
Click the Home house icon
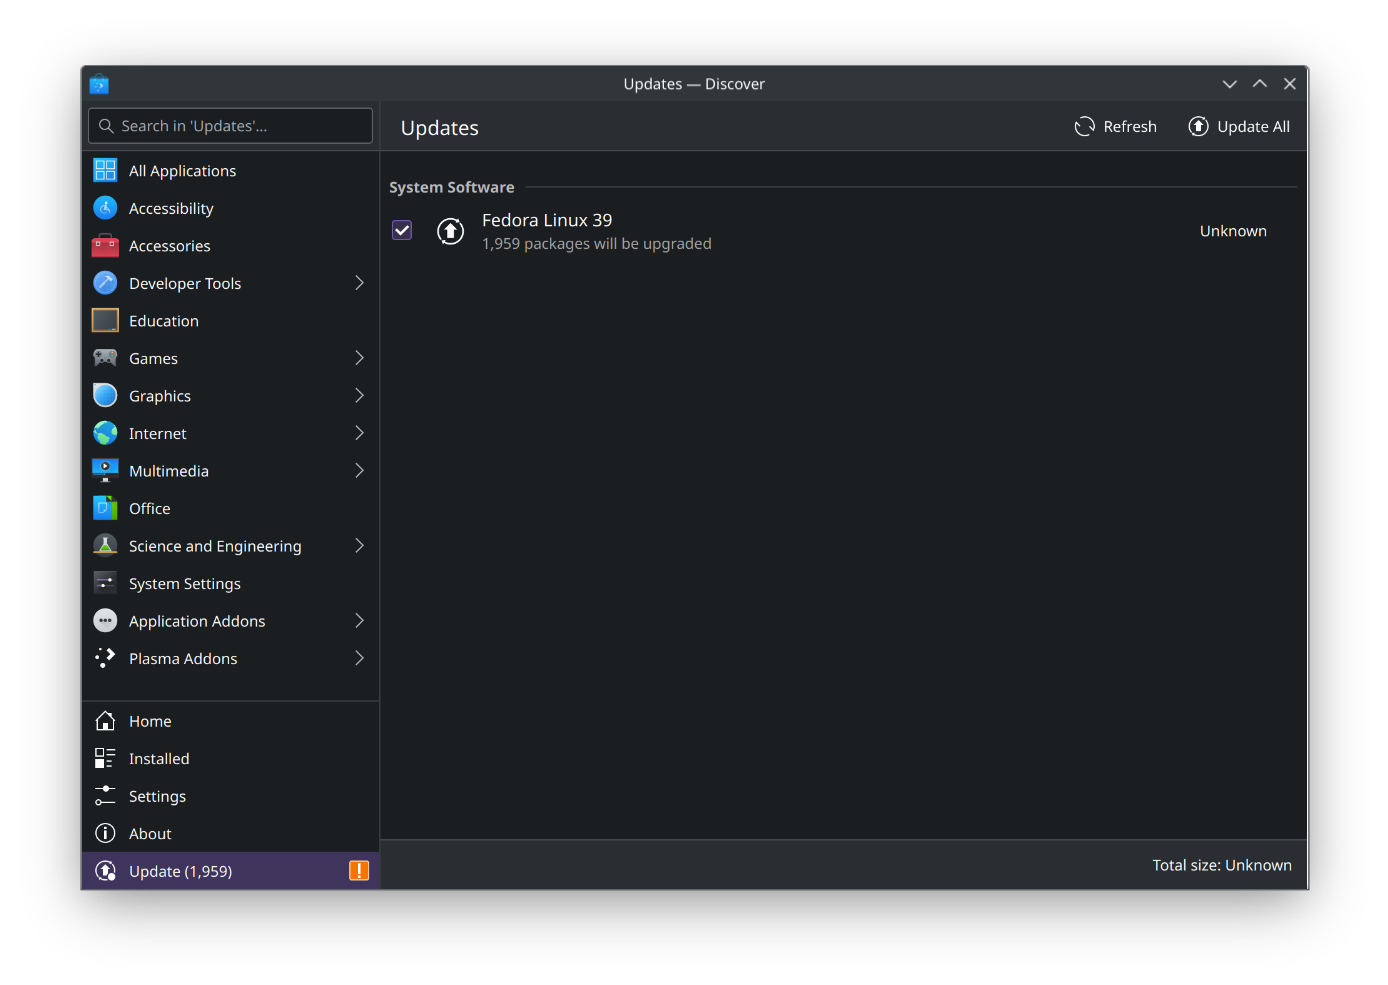click(x=105, y=721)
